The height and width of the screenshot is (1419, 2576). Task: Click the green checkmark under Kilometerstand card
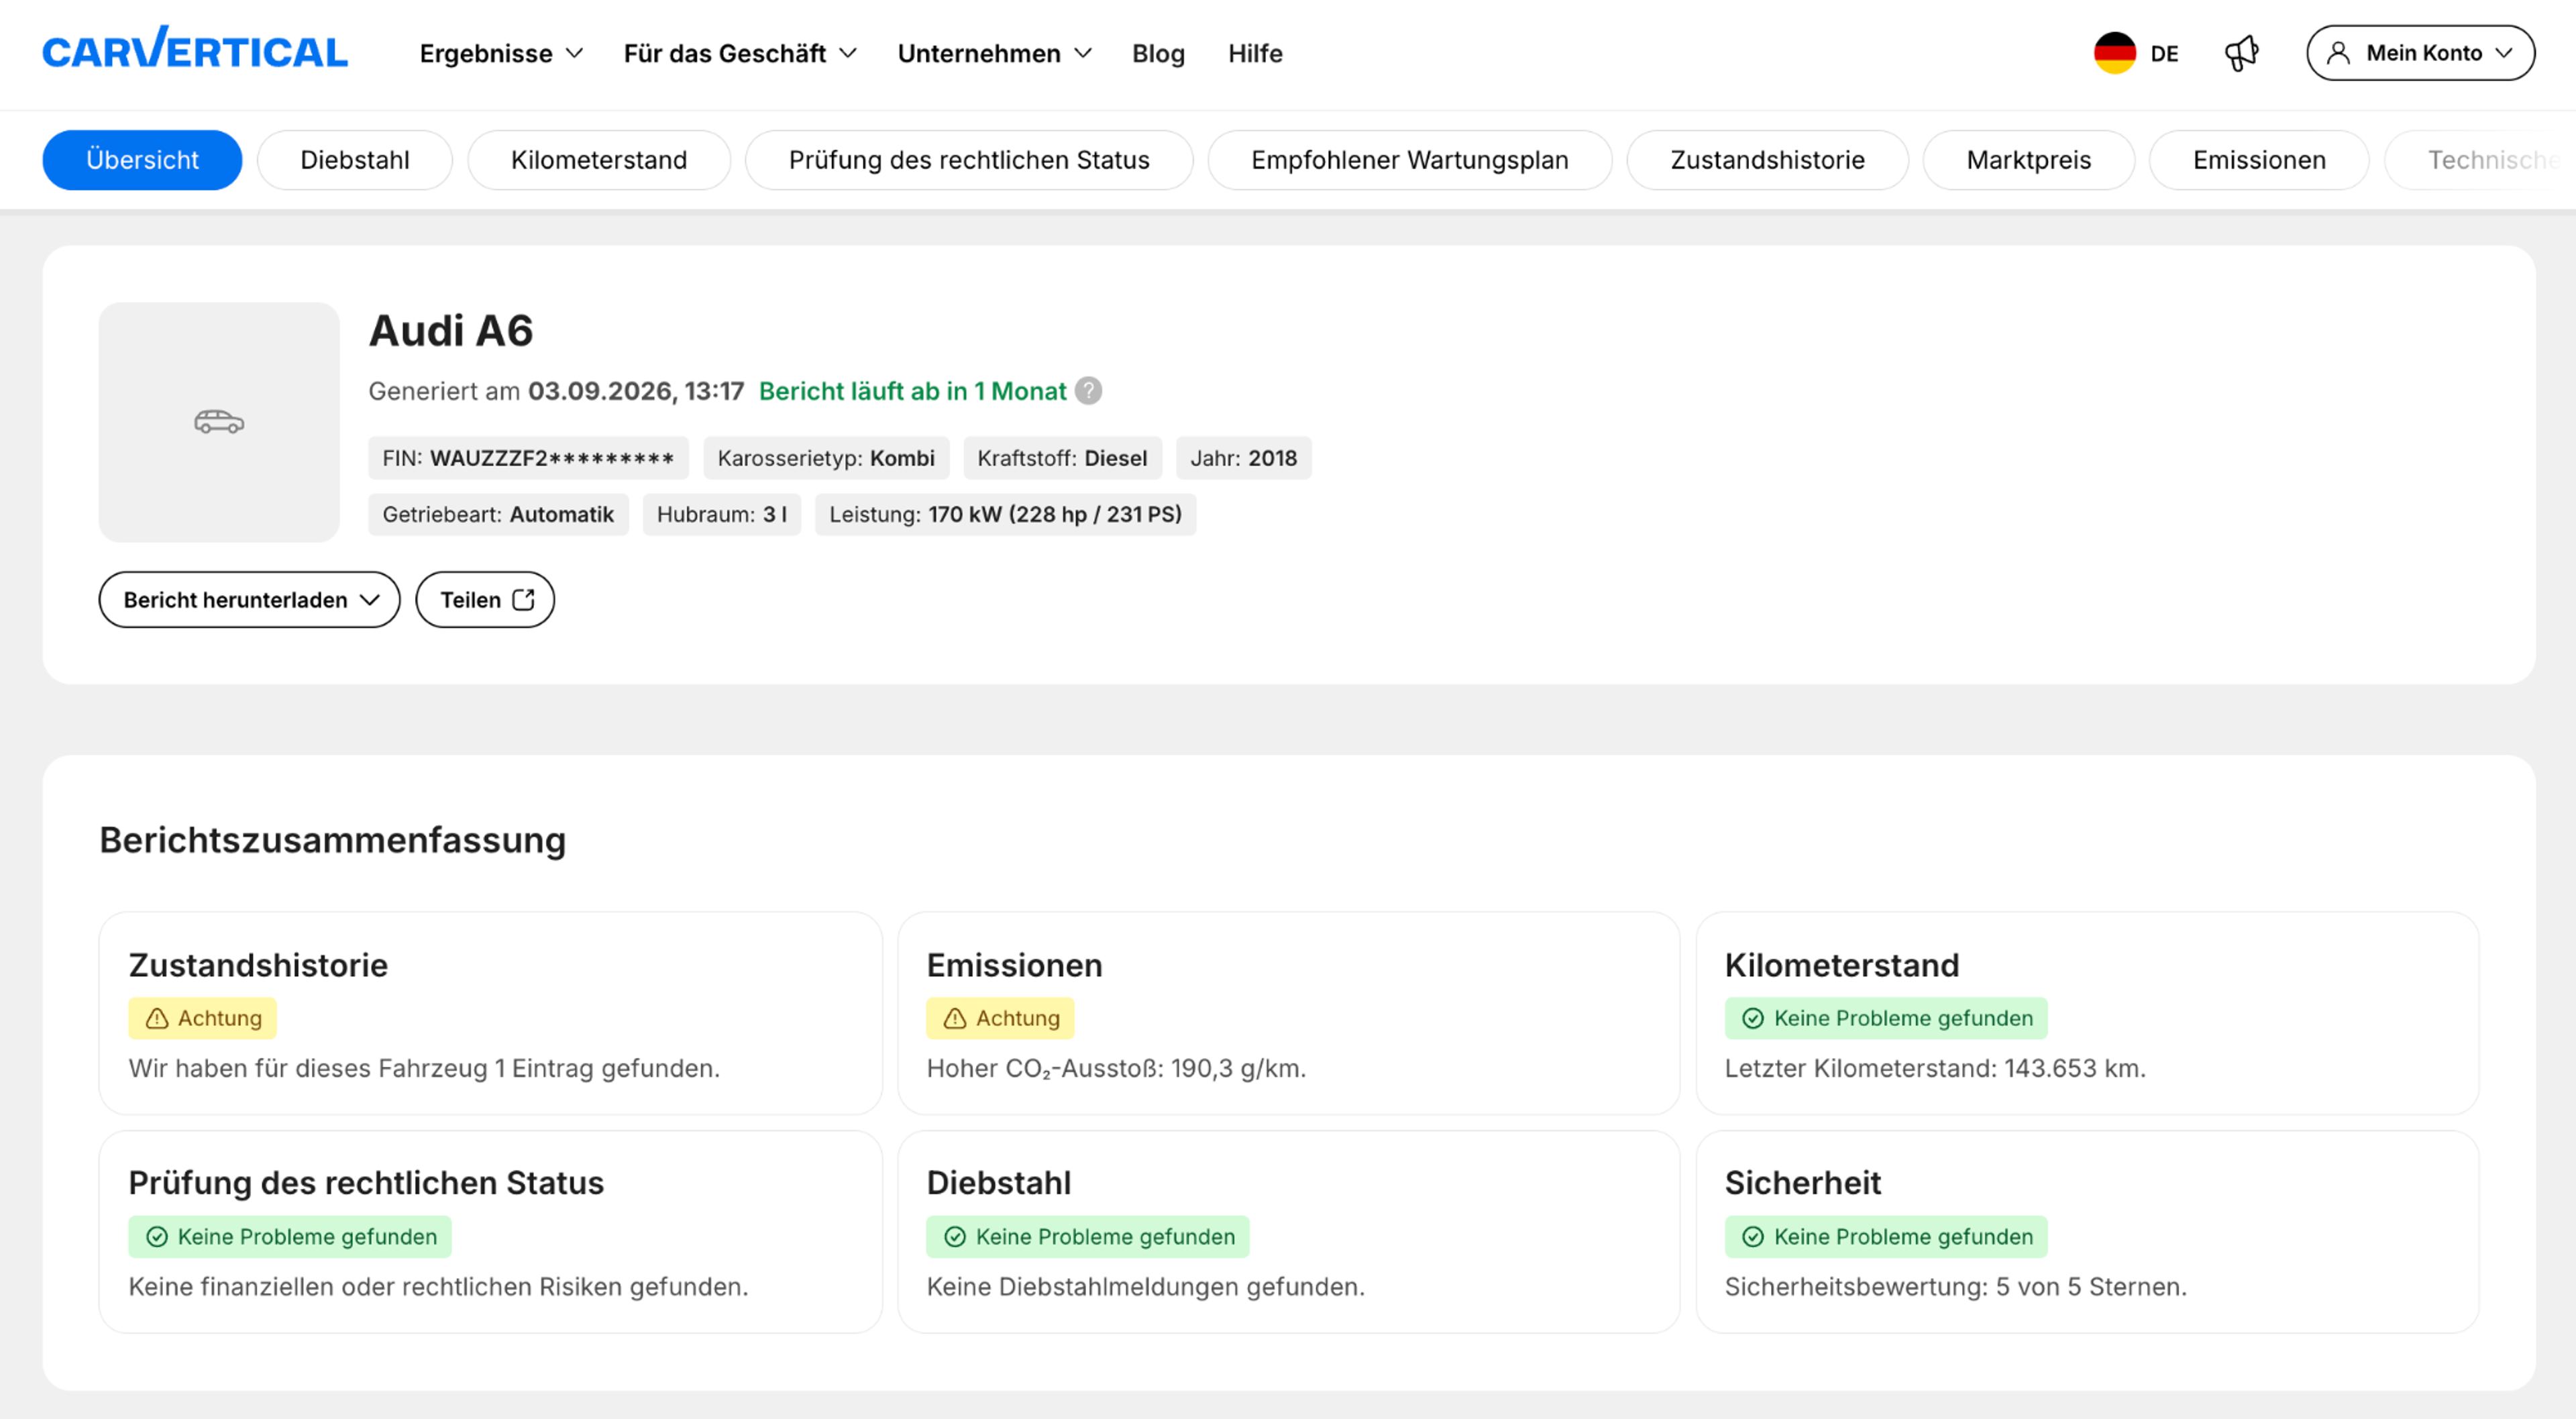pos(1753,1018)
